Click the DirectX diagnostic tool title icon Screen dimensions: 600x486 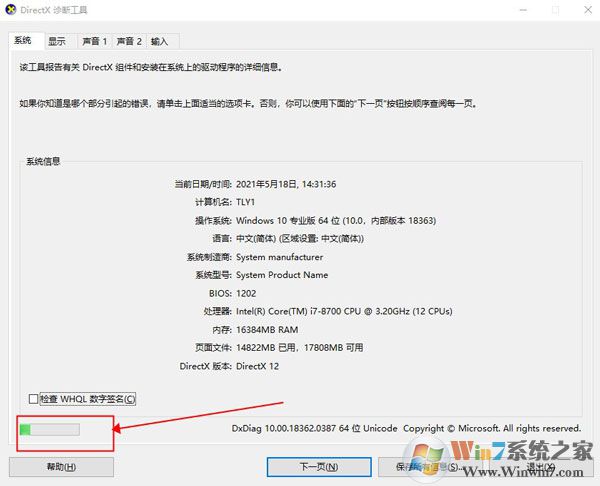tap(10, 10)
